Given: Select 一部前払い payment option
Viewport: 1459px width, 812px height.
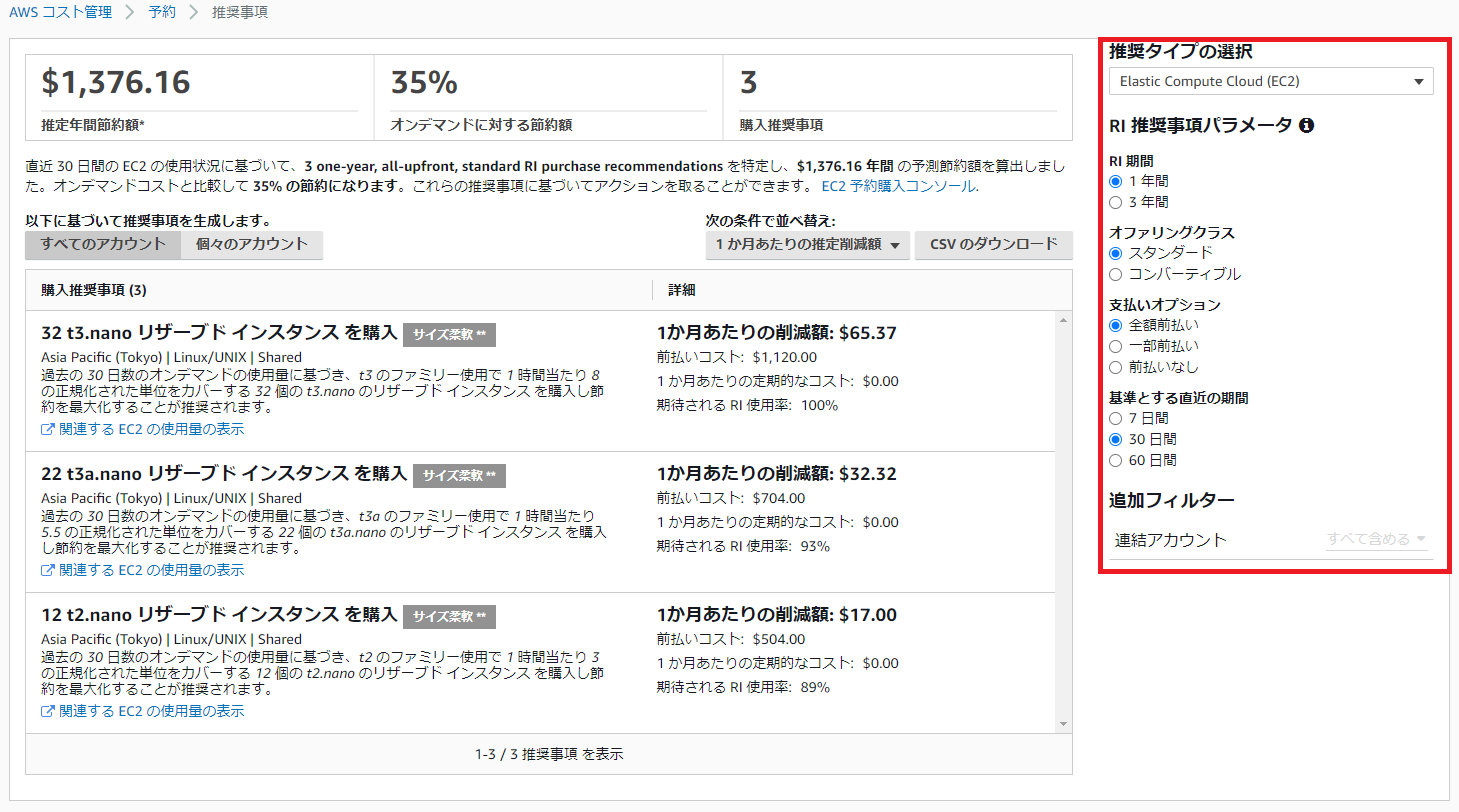Looking at the screenshot, I should click(x=1116, y=346).
